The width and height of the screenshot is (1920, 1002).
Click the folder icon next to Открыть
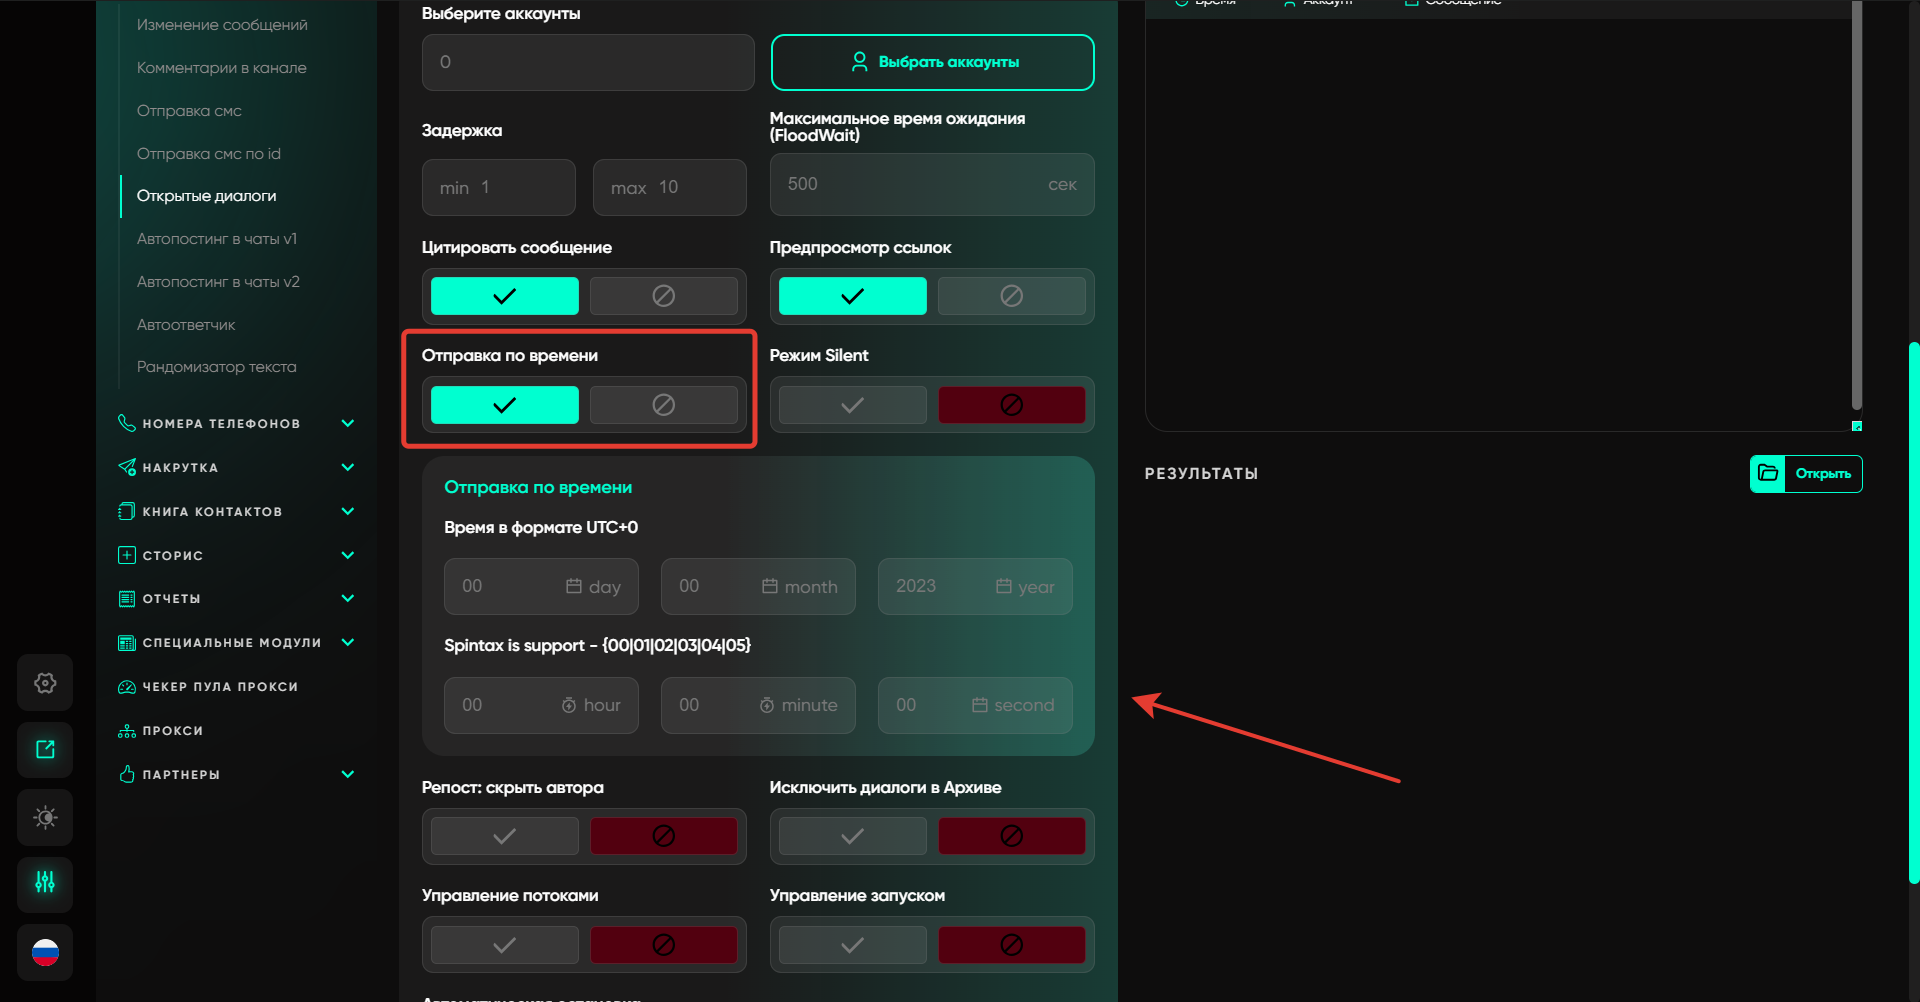coord(1768,474)
